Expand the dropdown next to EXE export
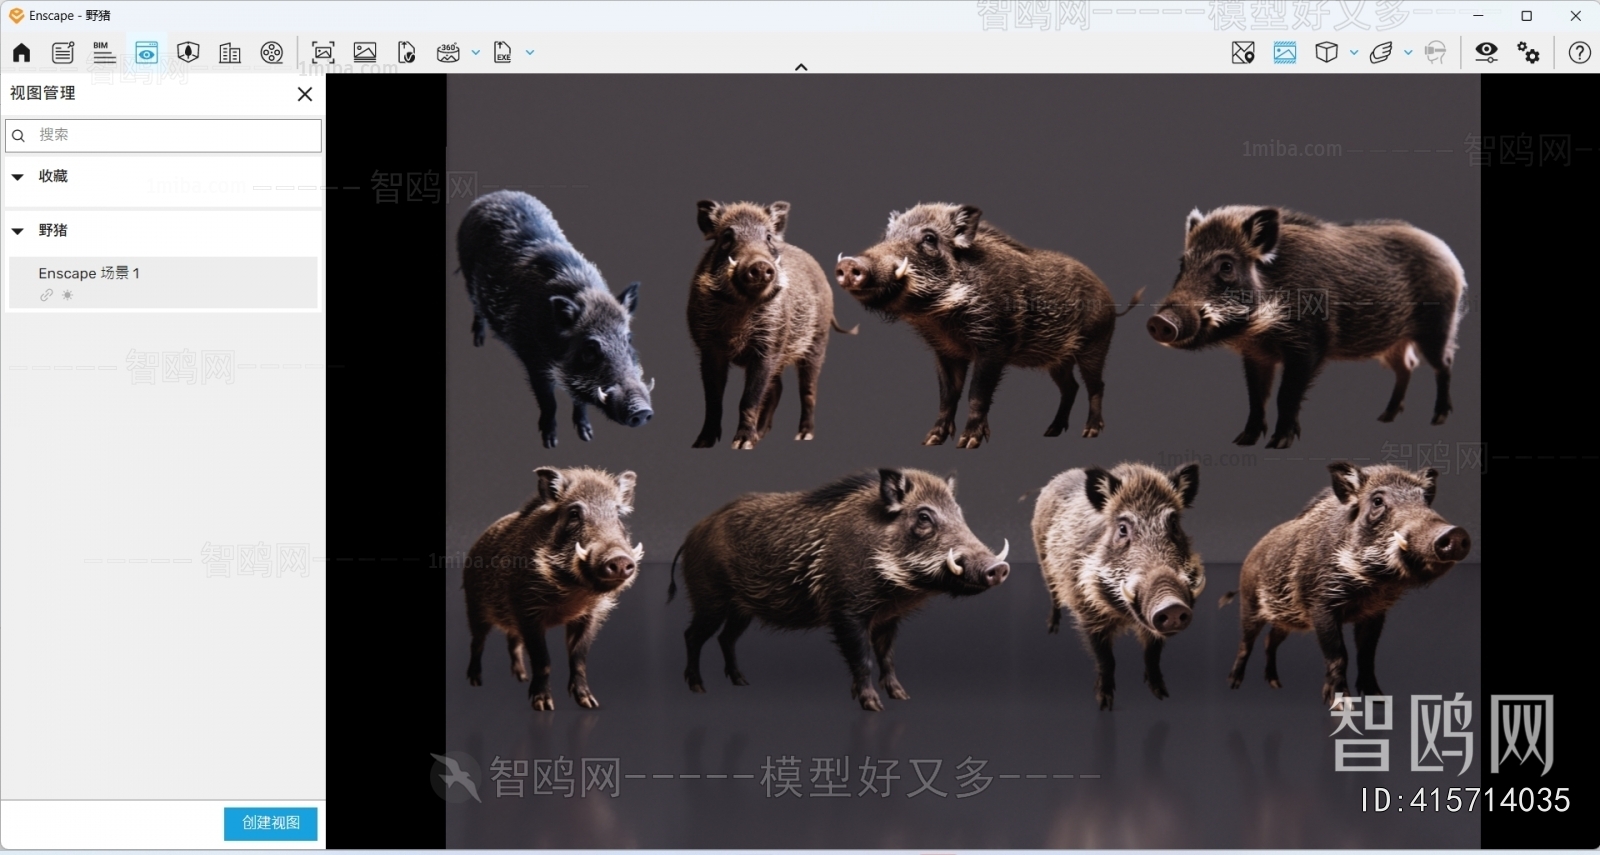Image resolution: width=1600 pixels, height=855 pixels. coord(530,53)
